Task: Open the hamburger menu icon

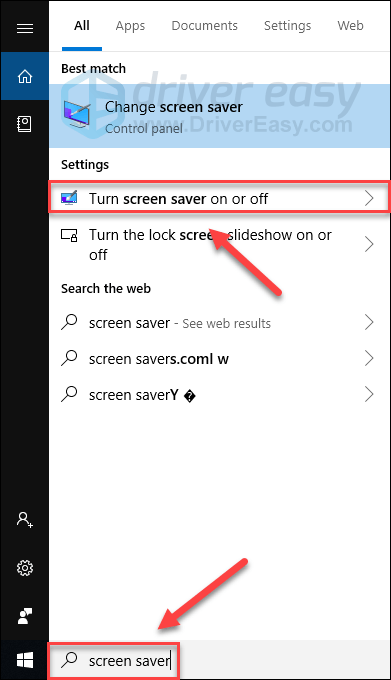Action: click(x=25, y=29)
